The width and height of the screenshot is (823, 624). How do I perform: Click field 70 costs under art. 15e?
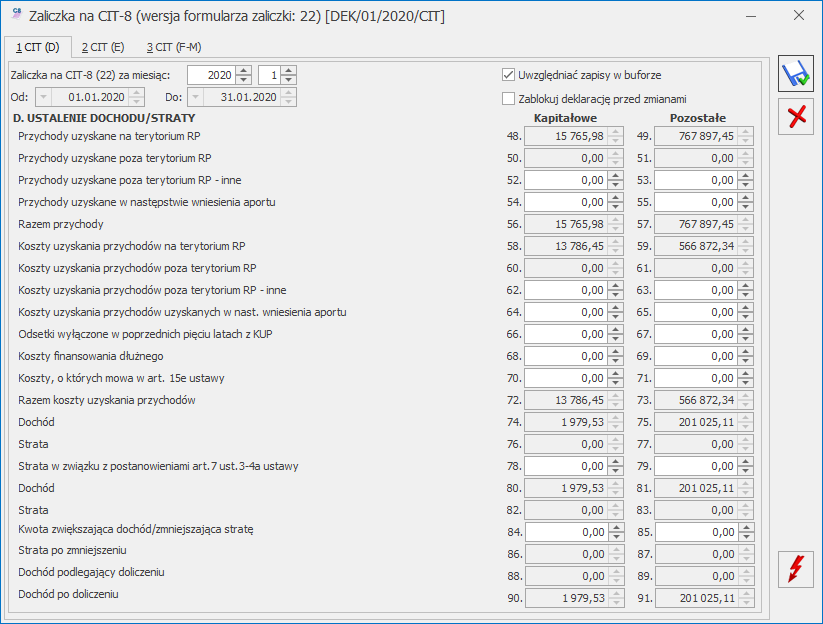(x=566, y=378)
